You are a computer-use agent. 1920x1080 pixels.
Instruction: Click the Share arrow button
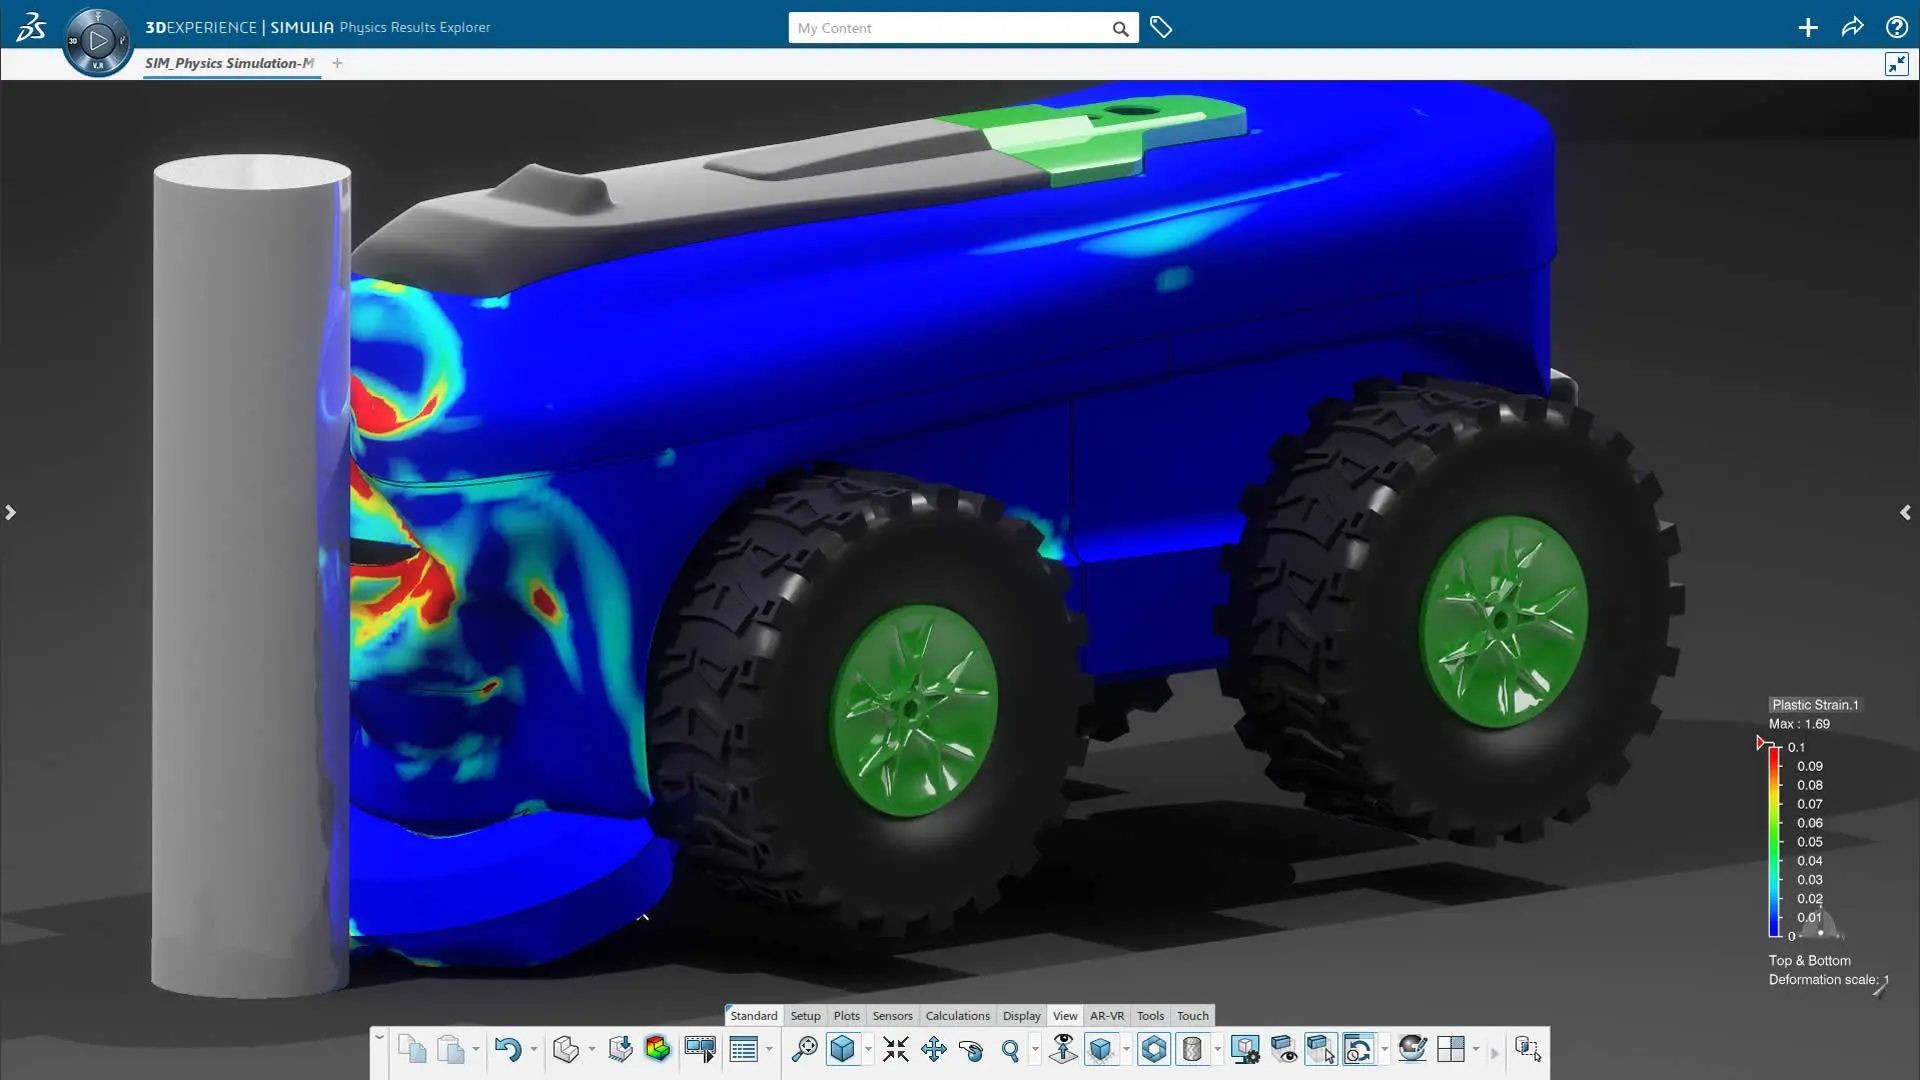pos(1852,28)
